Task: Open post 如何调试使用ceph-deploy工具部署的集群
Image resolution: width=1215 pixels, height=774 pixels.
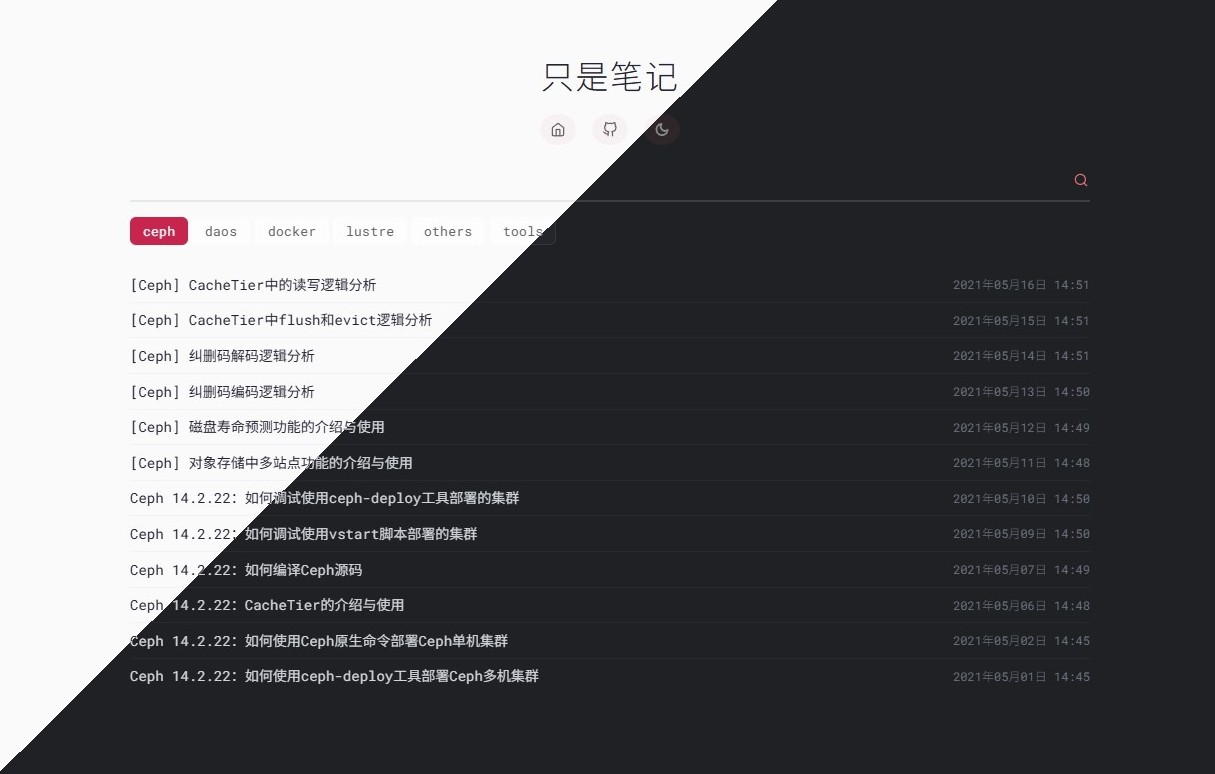Action: 324,498
